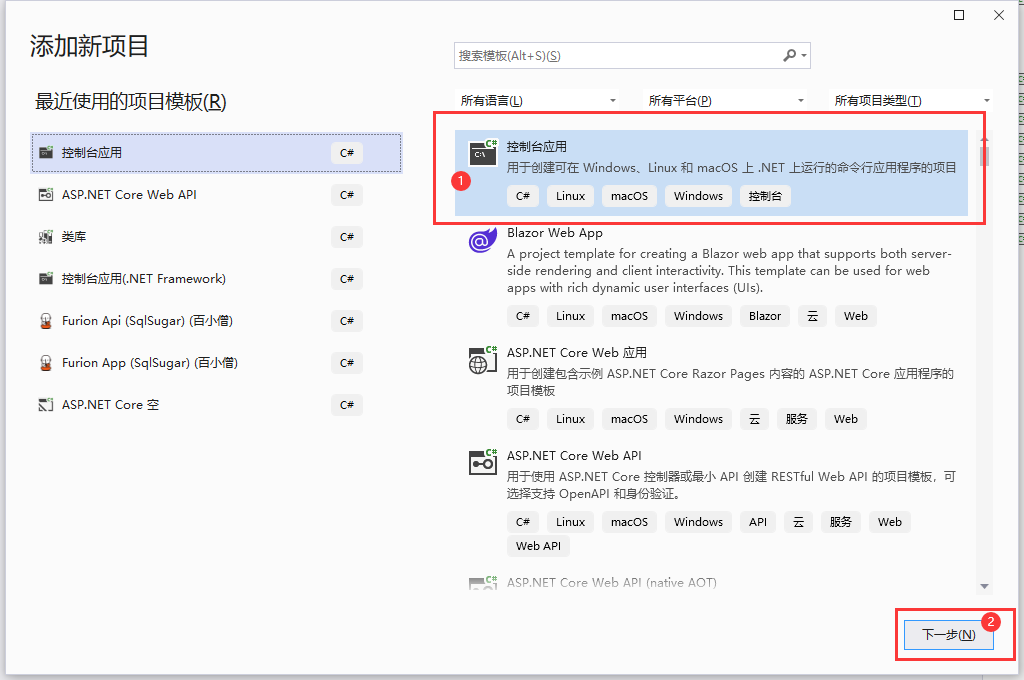The width and height of the screenshot is (1024, 680).
Task: Close the 添加新项目 dialog
Action: (x=999, y=15)
